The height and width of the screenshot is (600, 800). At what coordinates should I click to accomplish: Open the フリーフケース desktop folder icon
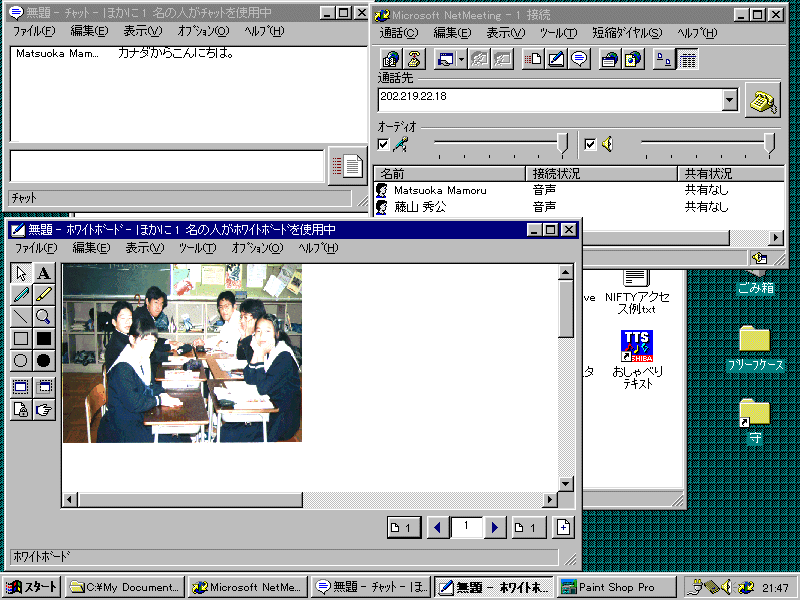(x=755, y=348)
